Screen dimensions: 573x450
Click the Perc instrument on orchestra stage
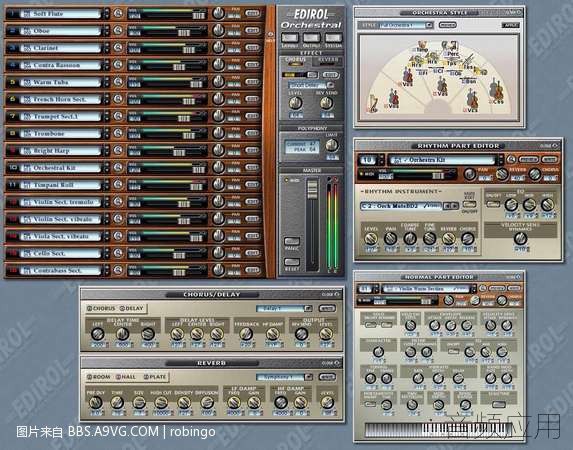point(450,48)
